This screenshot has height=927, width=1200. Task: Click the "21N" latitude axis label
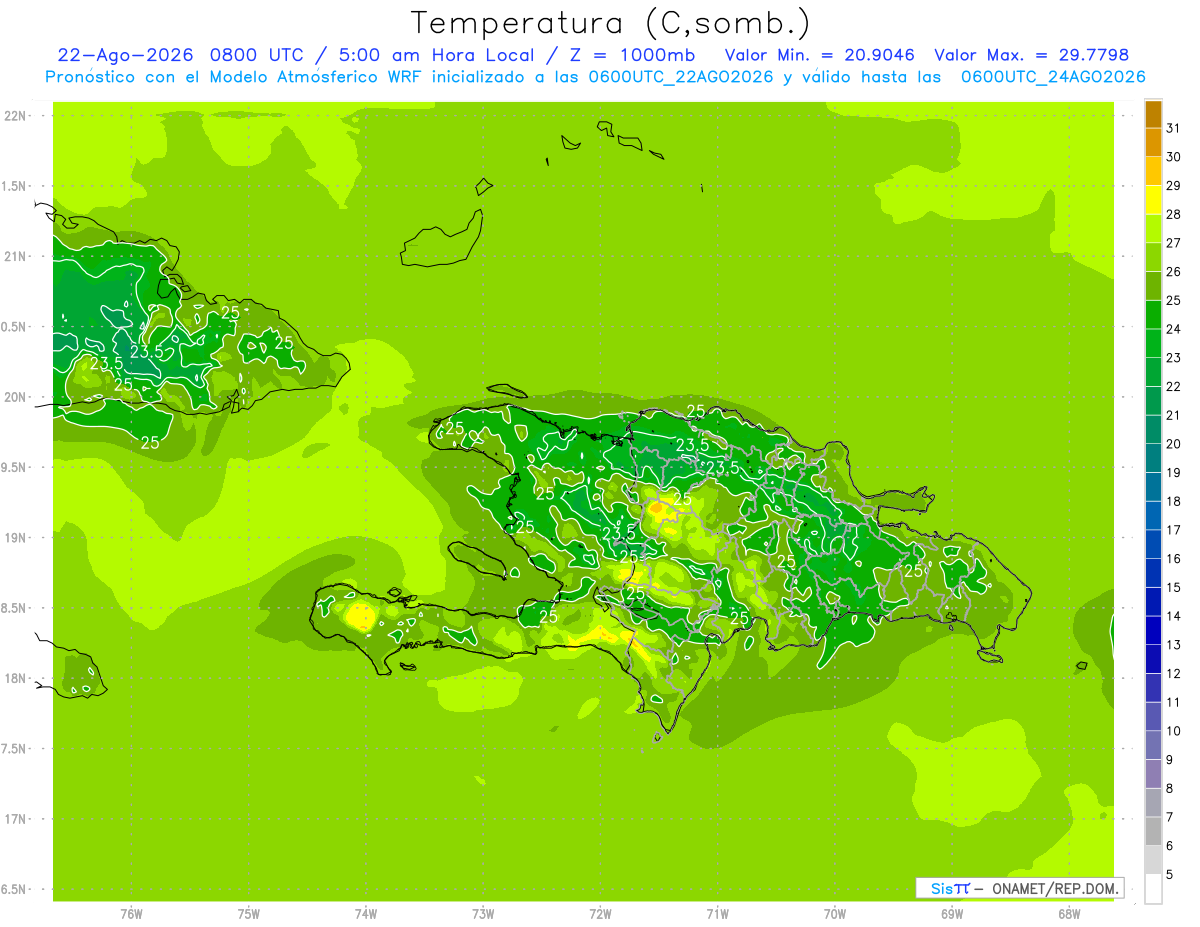[x=17, y=257]
